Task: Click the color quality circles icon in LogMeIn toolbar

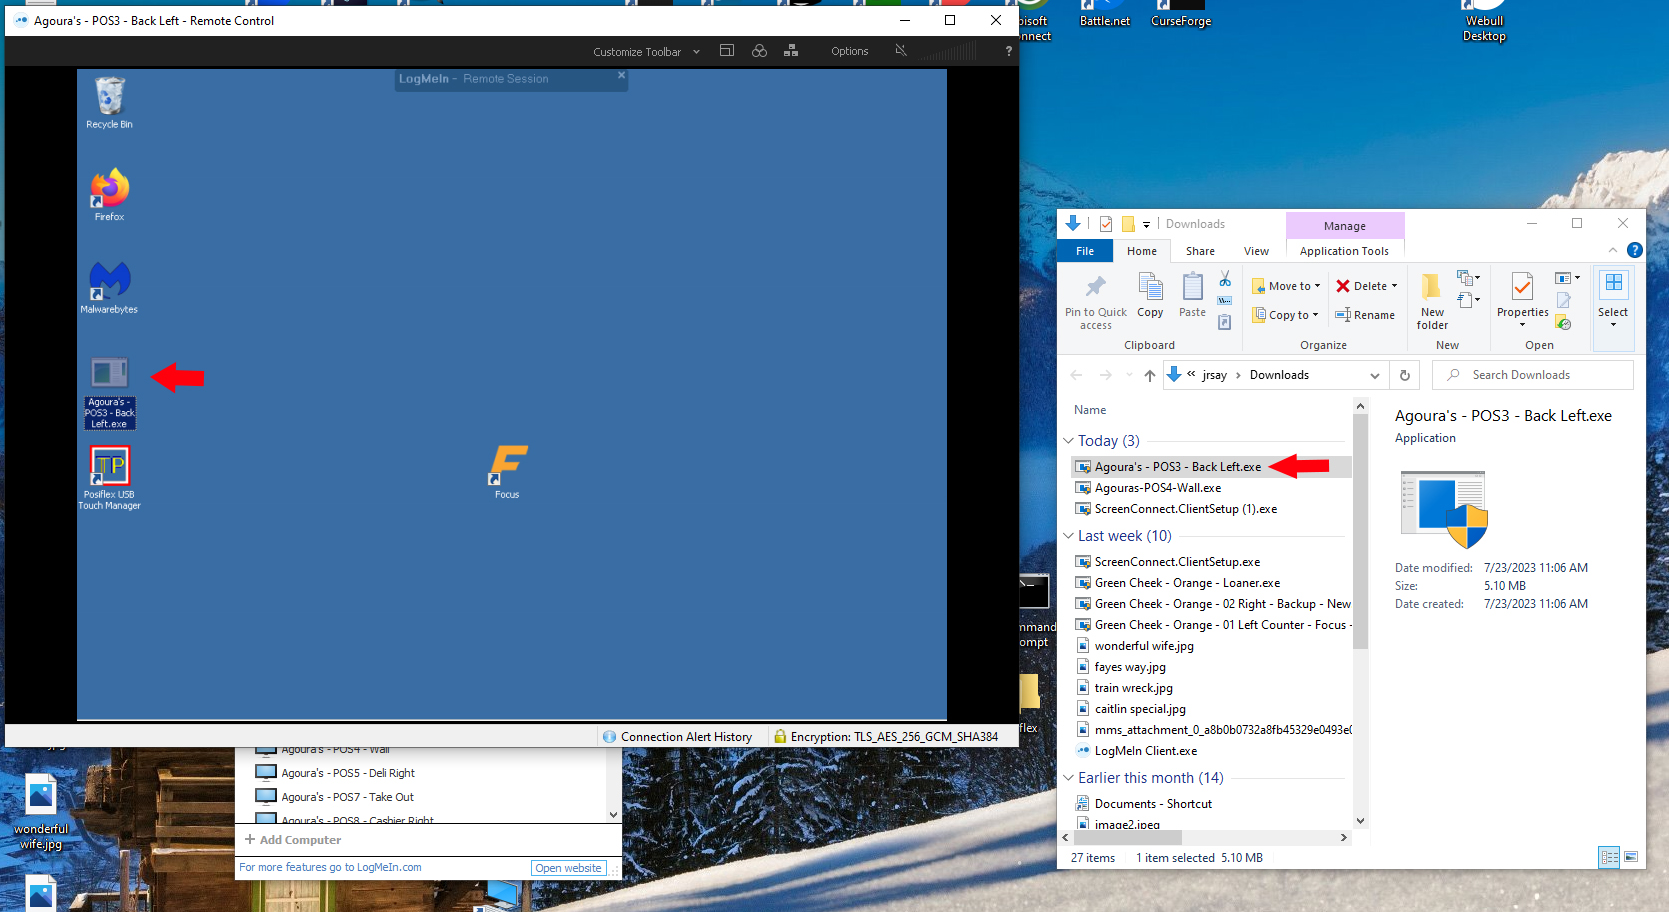Action: pos(759,50)
